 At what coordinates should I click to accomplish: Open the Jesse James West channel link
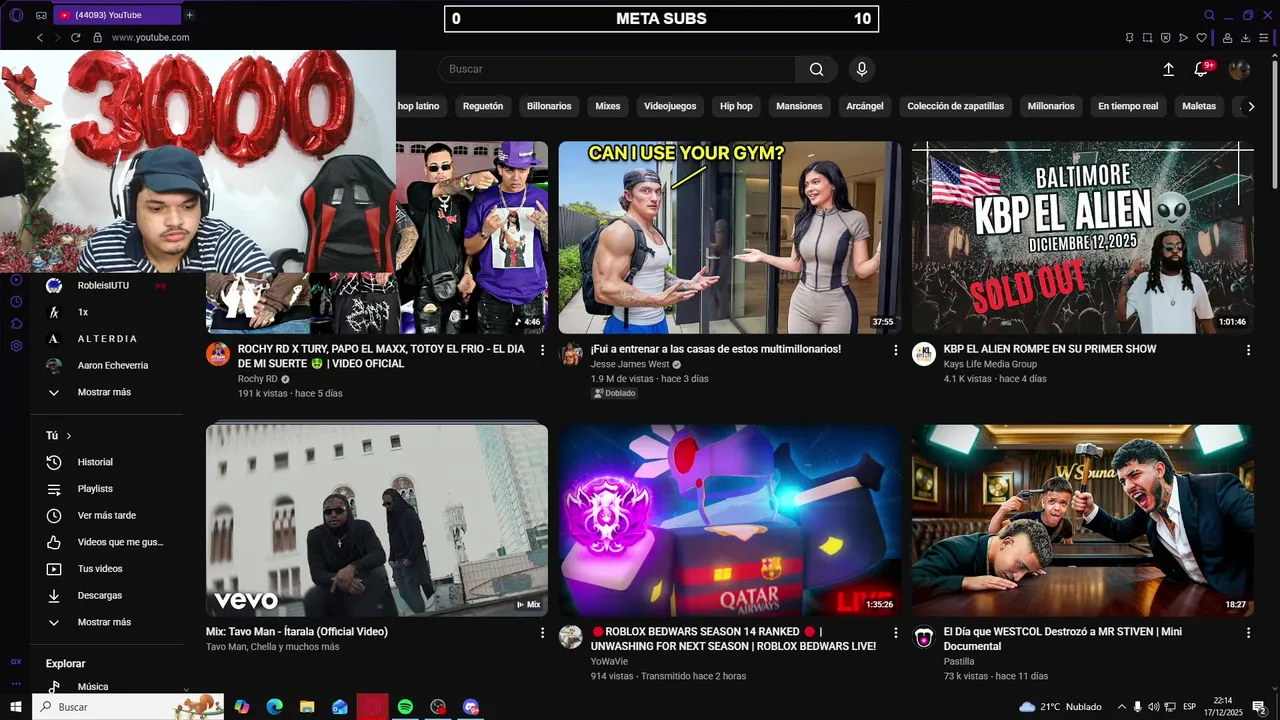point(630,364)
